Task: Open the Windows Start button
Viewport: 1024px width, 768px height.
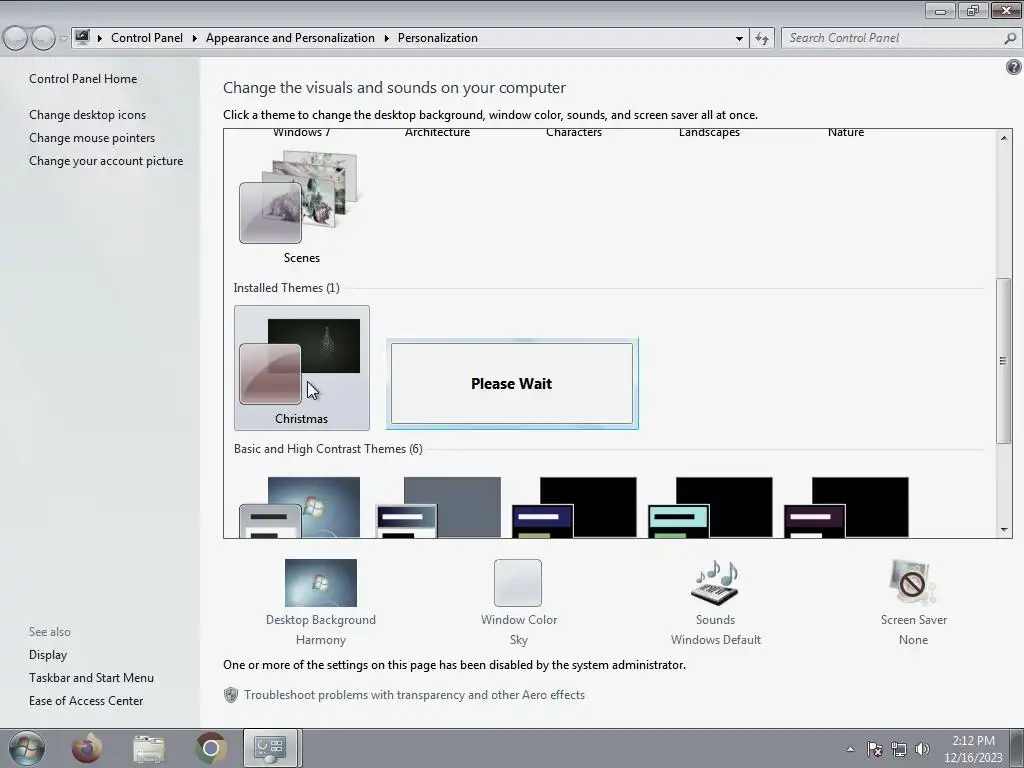Action: tap(27, 748)
